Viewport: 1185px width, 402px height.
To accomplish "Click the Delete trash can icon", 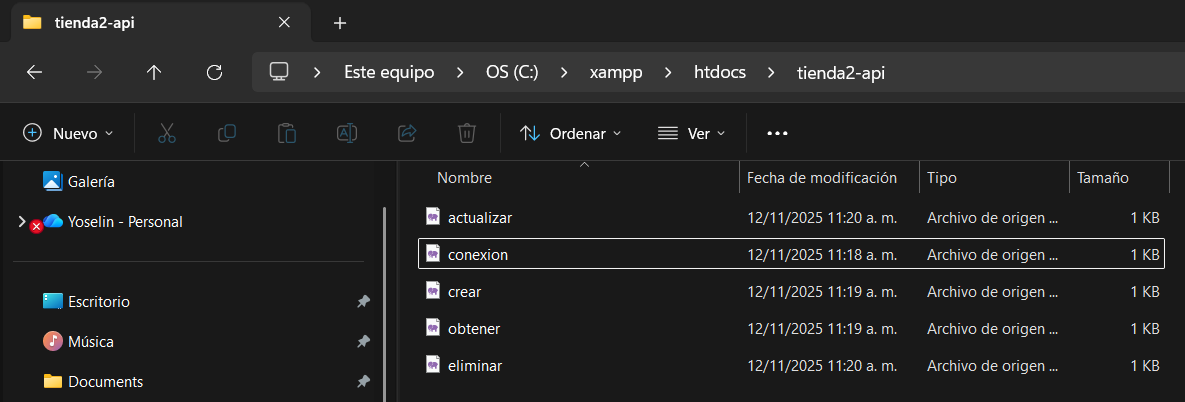I will tap(467, 134).
